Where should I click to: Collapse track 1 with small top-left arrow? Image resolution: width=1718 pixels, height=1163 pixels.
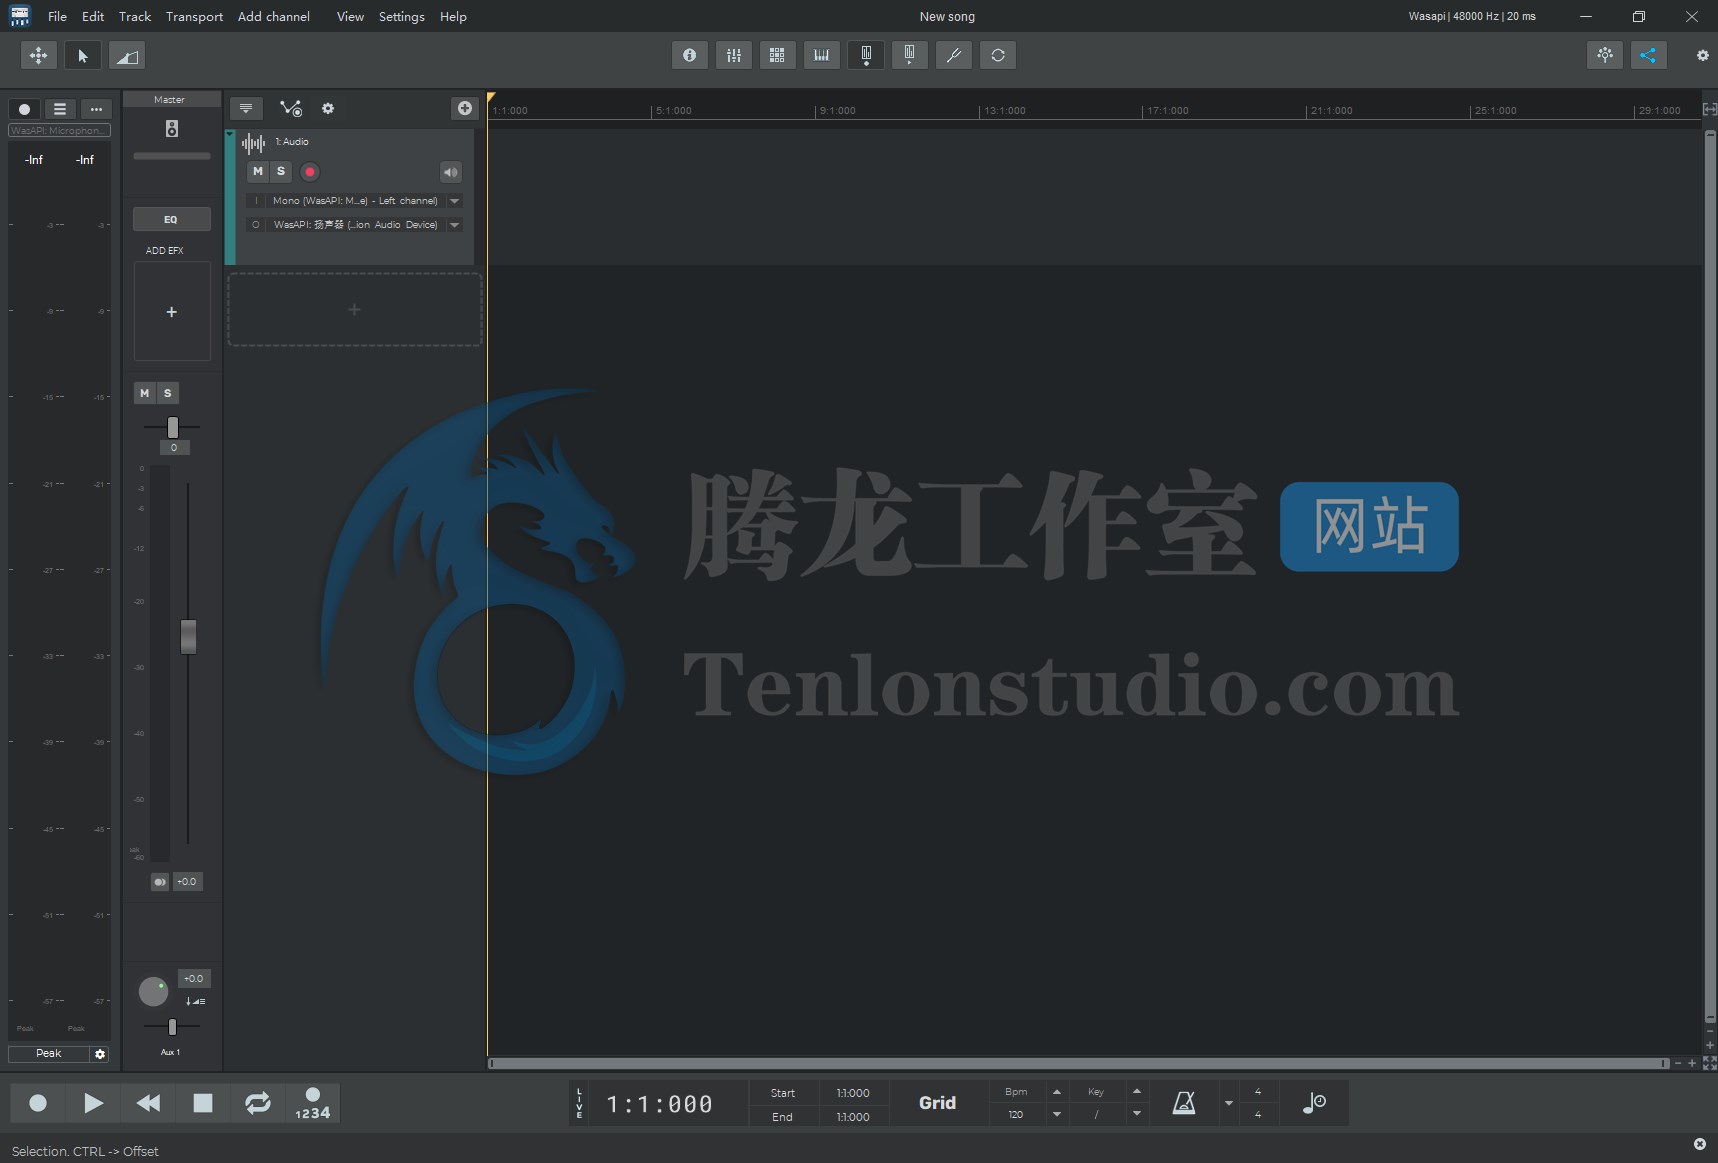tap(230, 133)
